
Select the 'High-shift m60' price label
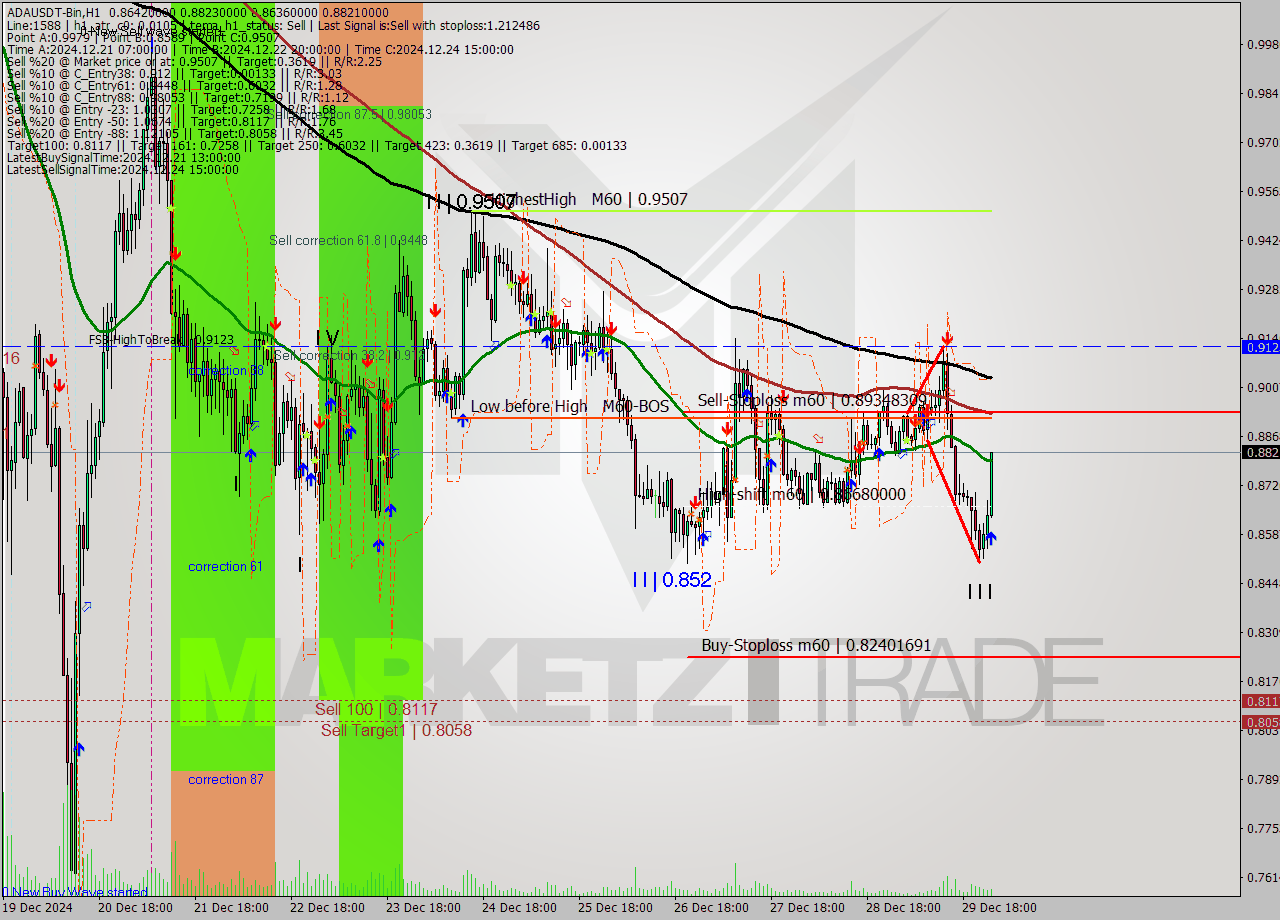(x=802, y=495)
